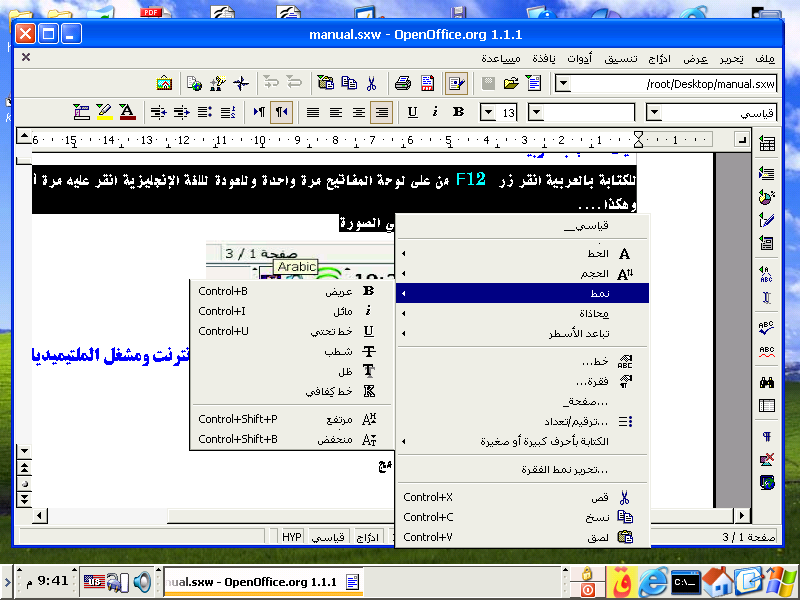800x600 pixels.
Task: Toggle the Bold B toolbar button
Action: click(458, 112)
